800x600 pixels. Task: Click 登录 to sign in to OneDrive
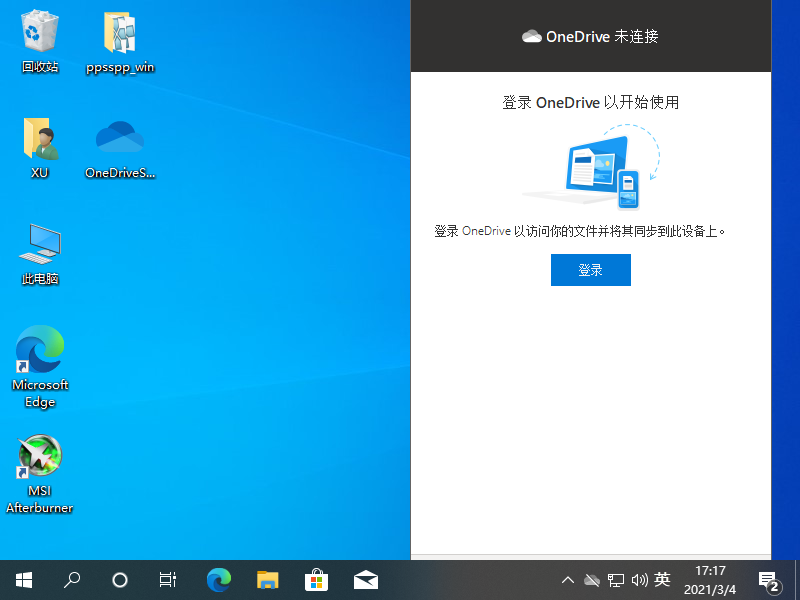(x=591, y=269)
